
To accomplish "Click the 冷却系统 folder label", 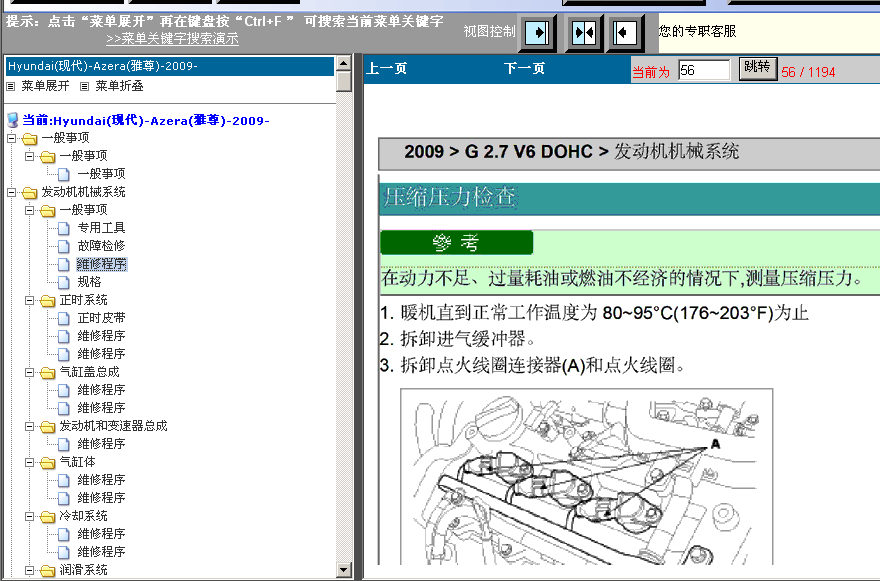I will click(83, 515).
